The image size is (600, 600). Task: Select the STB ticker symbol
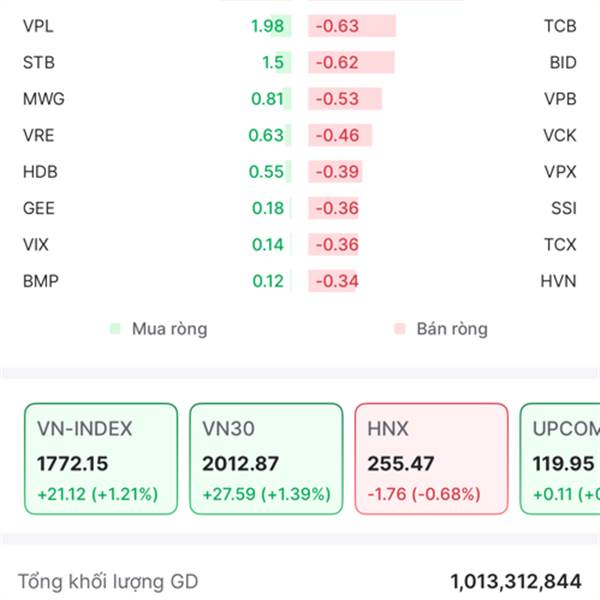tap(38, 63)
